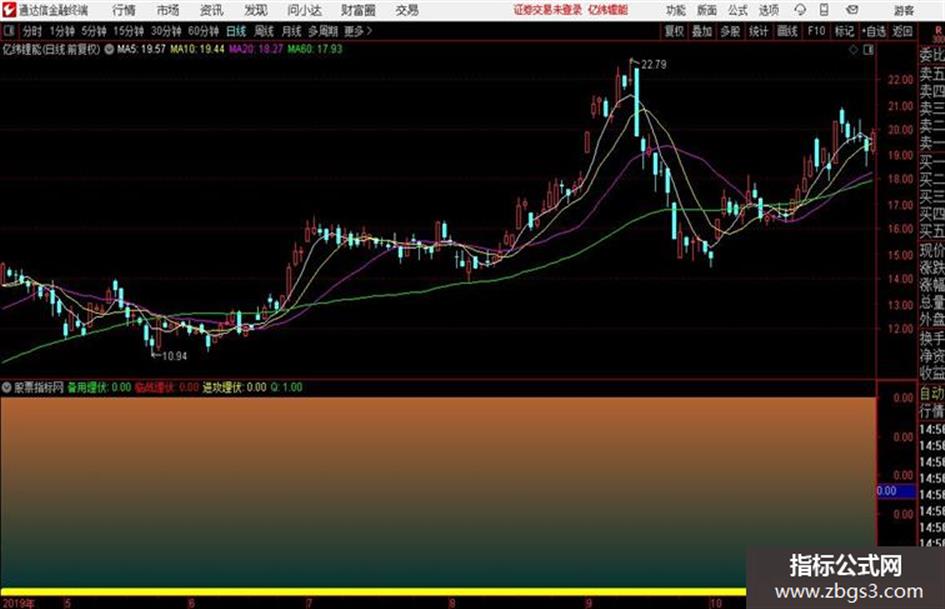This screenshot has height=609, width=945.
Task: Click the red 亿纬锂能 stock name link
Action: pos(608,10)
